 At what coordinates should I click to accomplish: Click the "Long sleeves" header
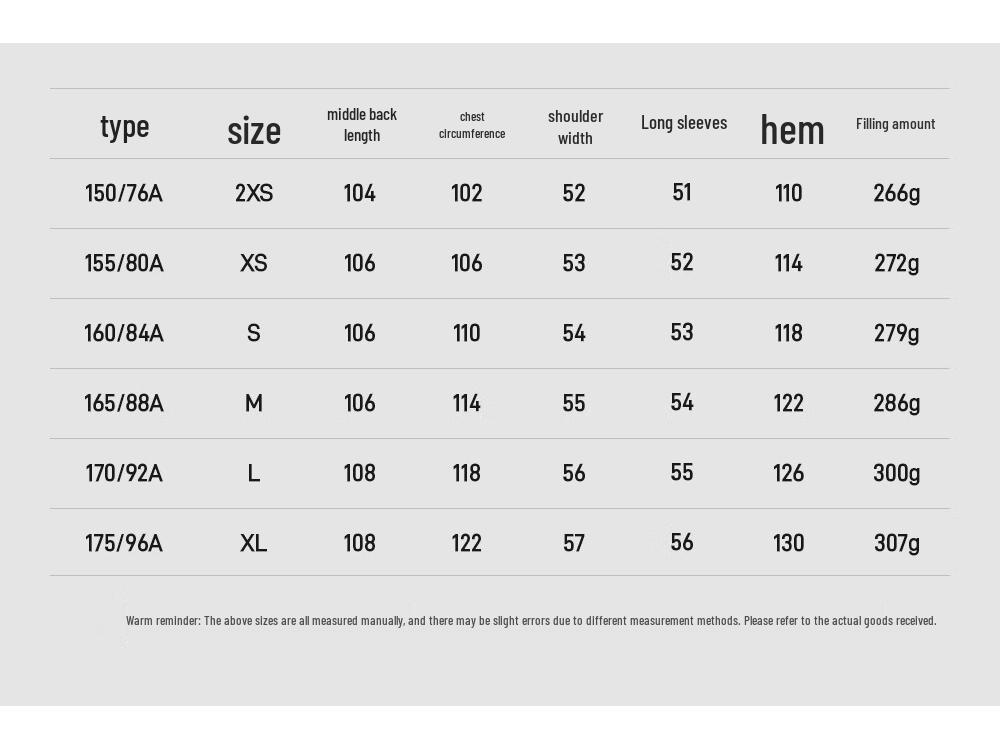tap(684, 122)
